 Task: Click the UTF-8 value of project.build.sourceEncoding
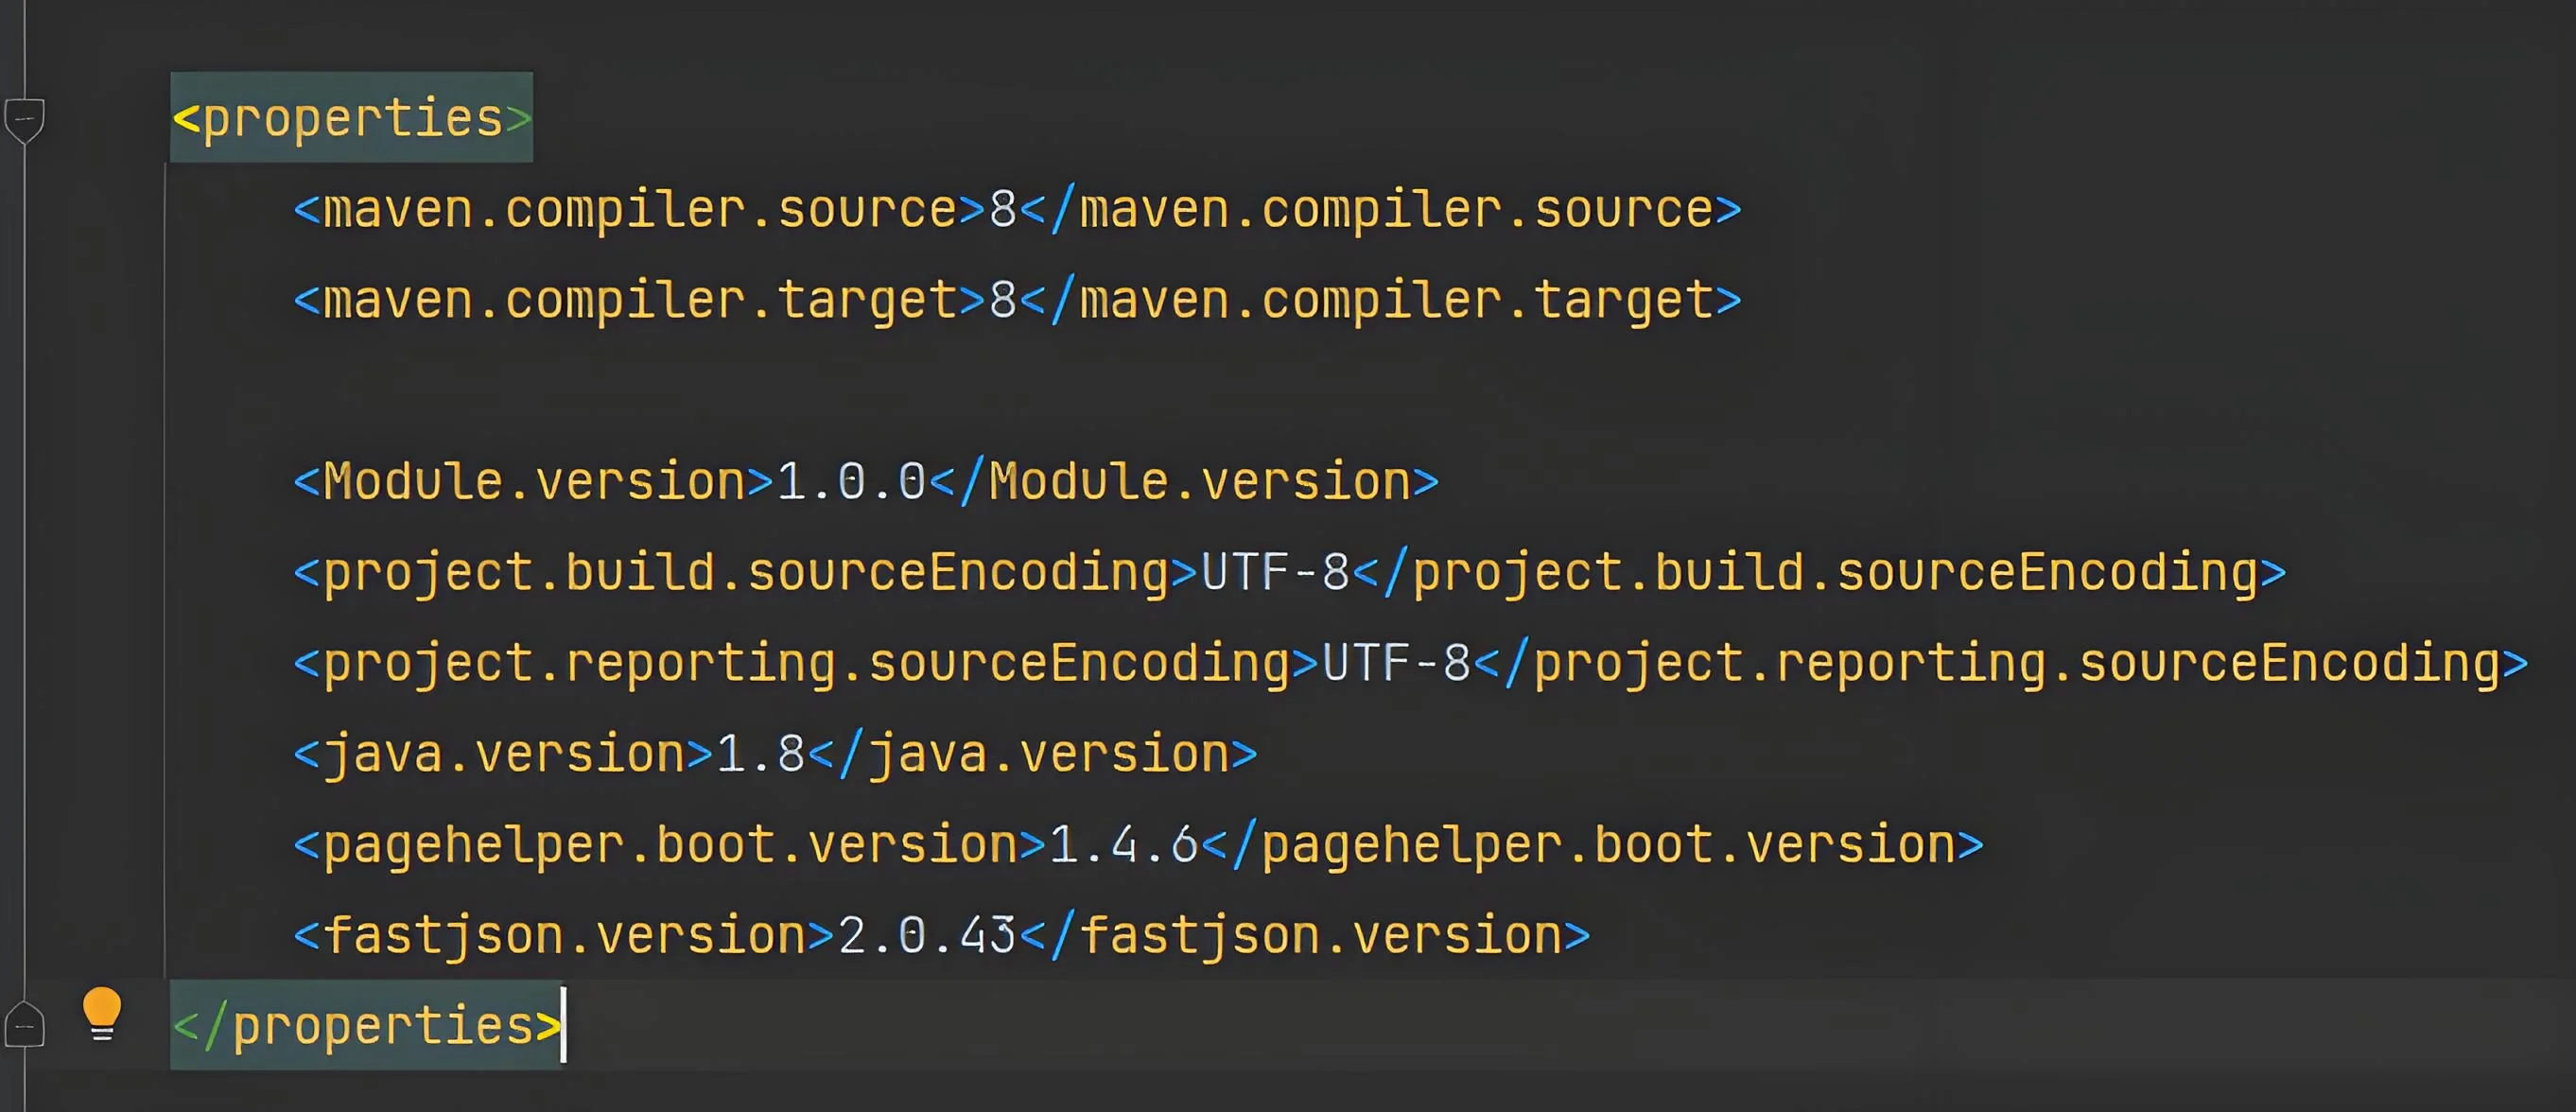1275,573
